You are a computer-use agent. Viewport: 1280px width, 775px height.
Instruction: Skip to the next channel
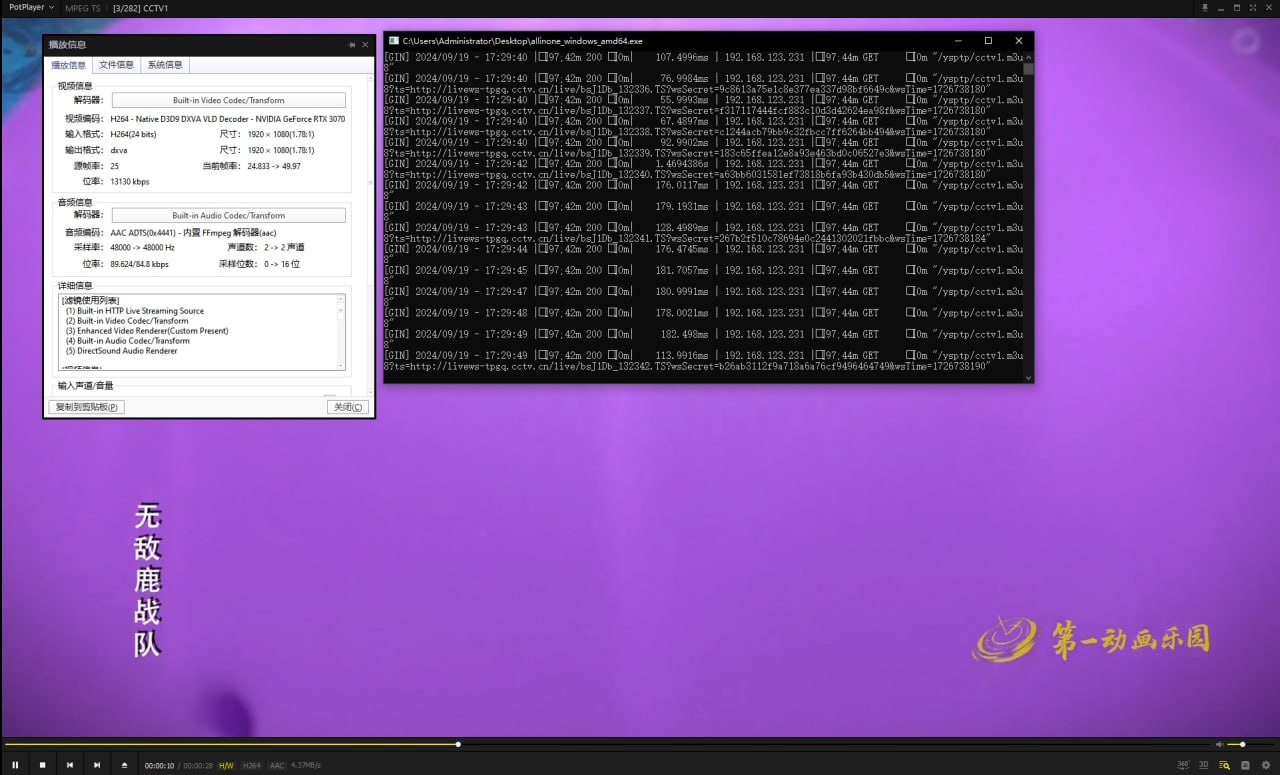click(97, 765)
